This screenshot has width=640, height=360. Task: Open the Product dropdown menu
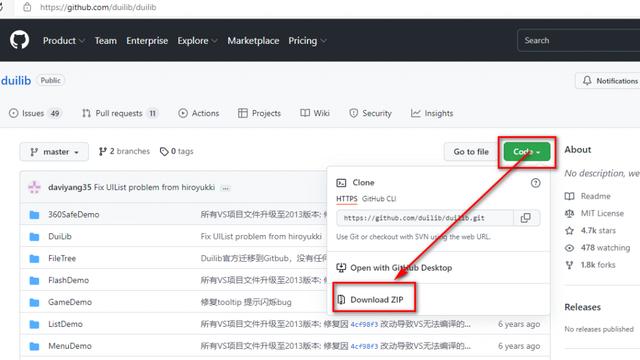pyautogui.click(x=64, y=40)
